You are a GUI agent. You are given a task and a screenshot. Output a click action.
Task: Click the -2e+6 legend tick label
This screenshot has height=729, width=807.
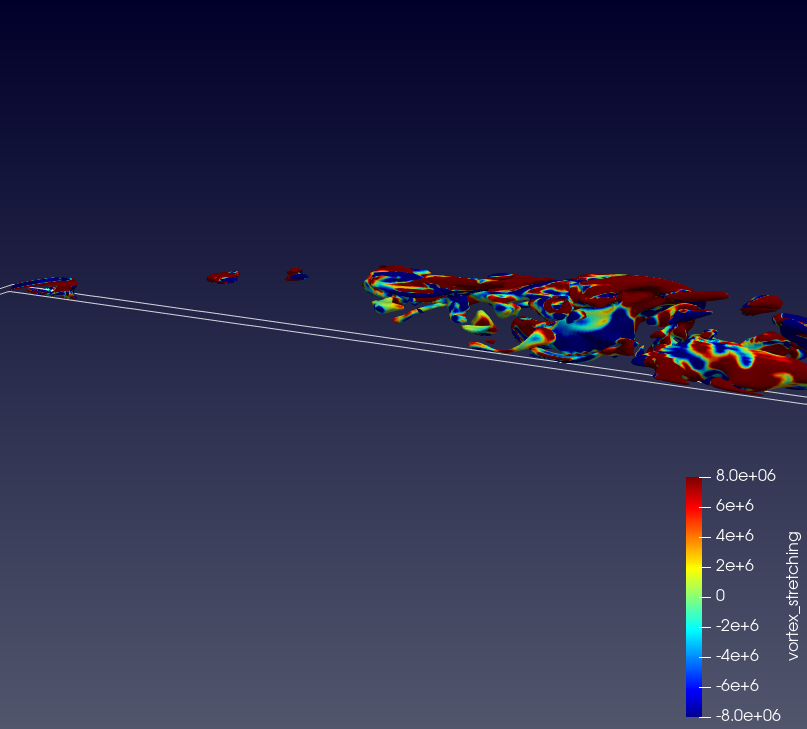736,626
